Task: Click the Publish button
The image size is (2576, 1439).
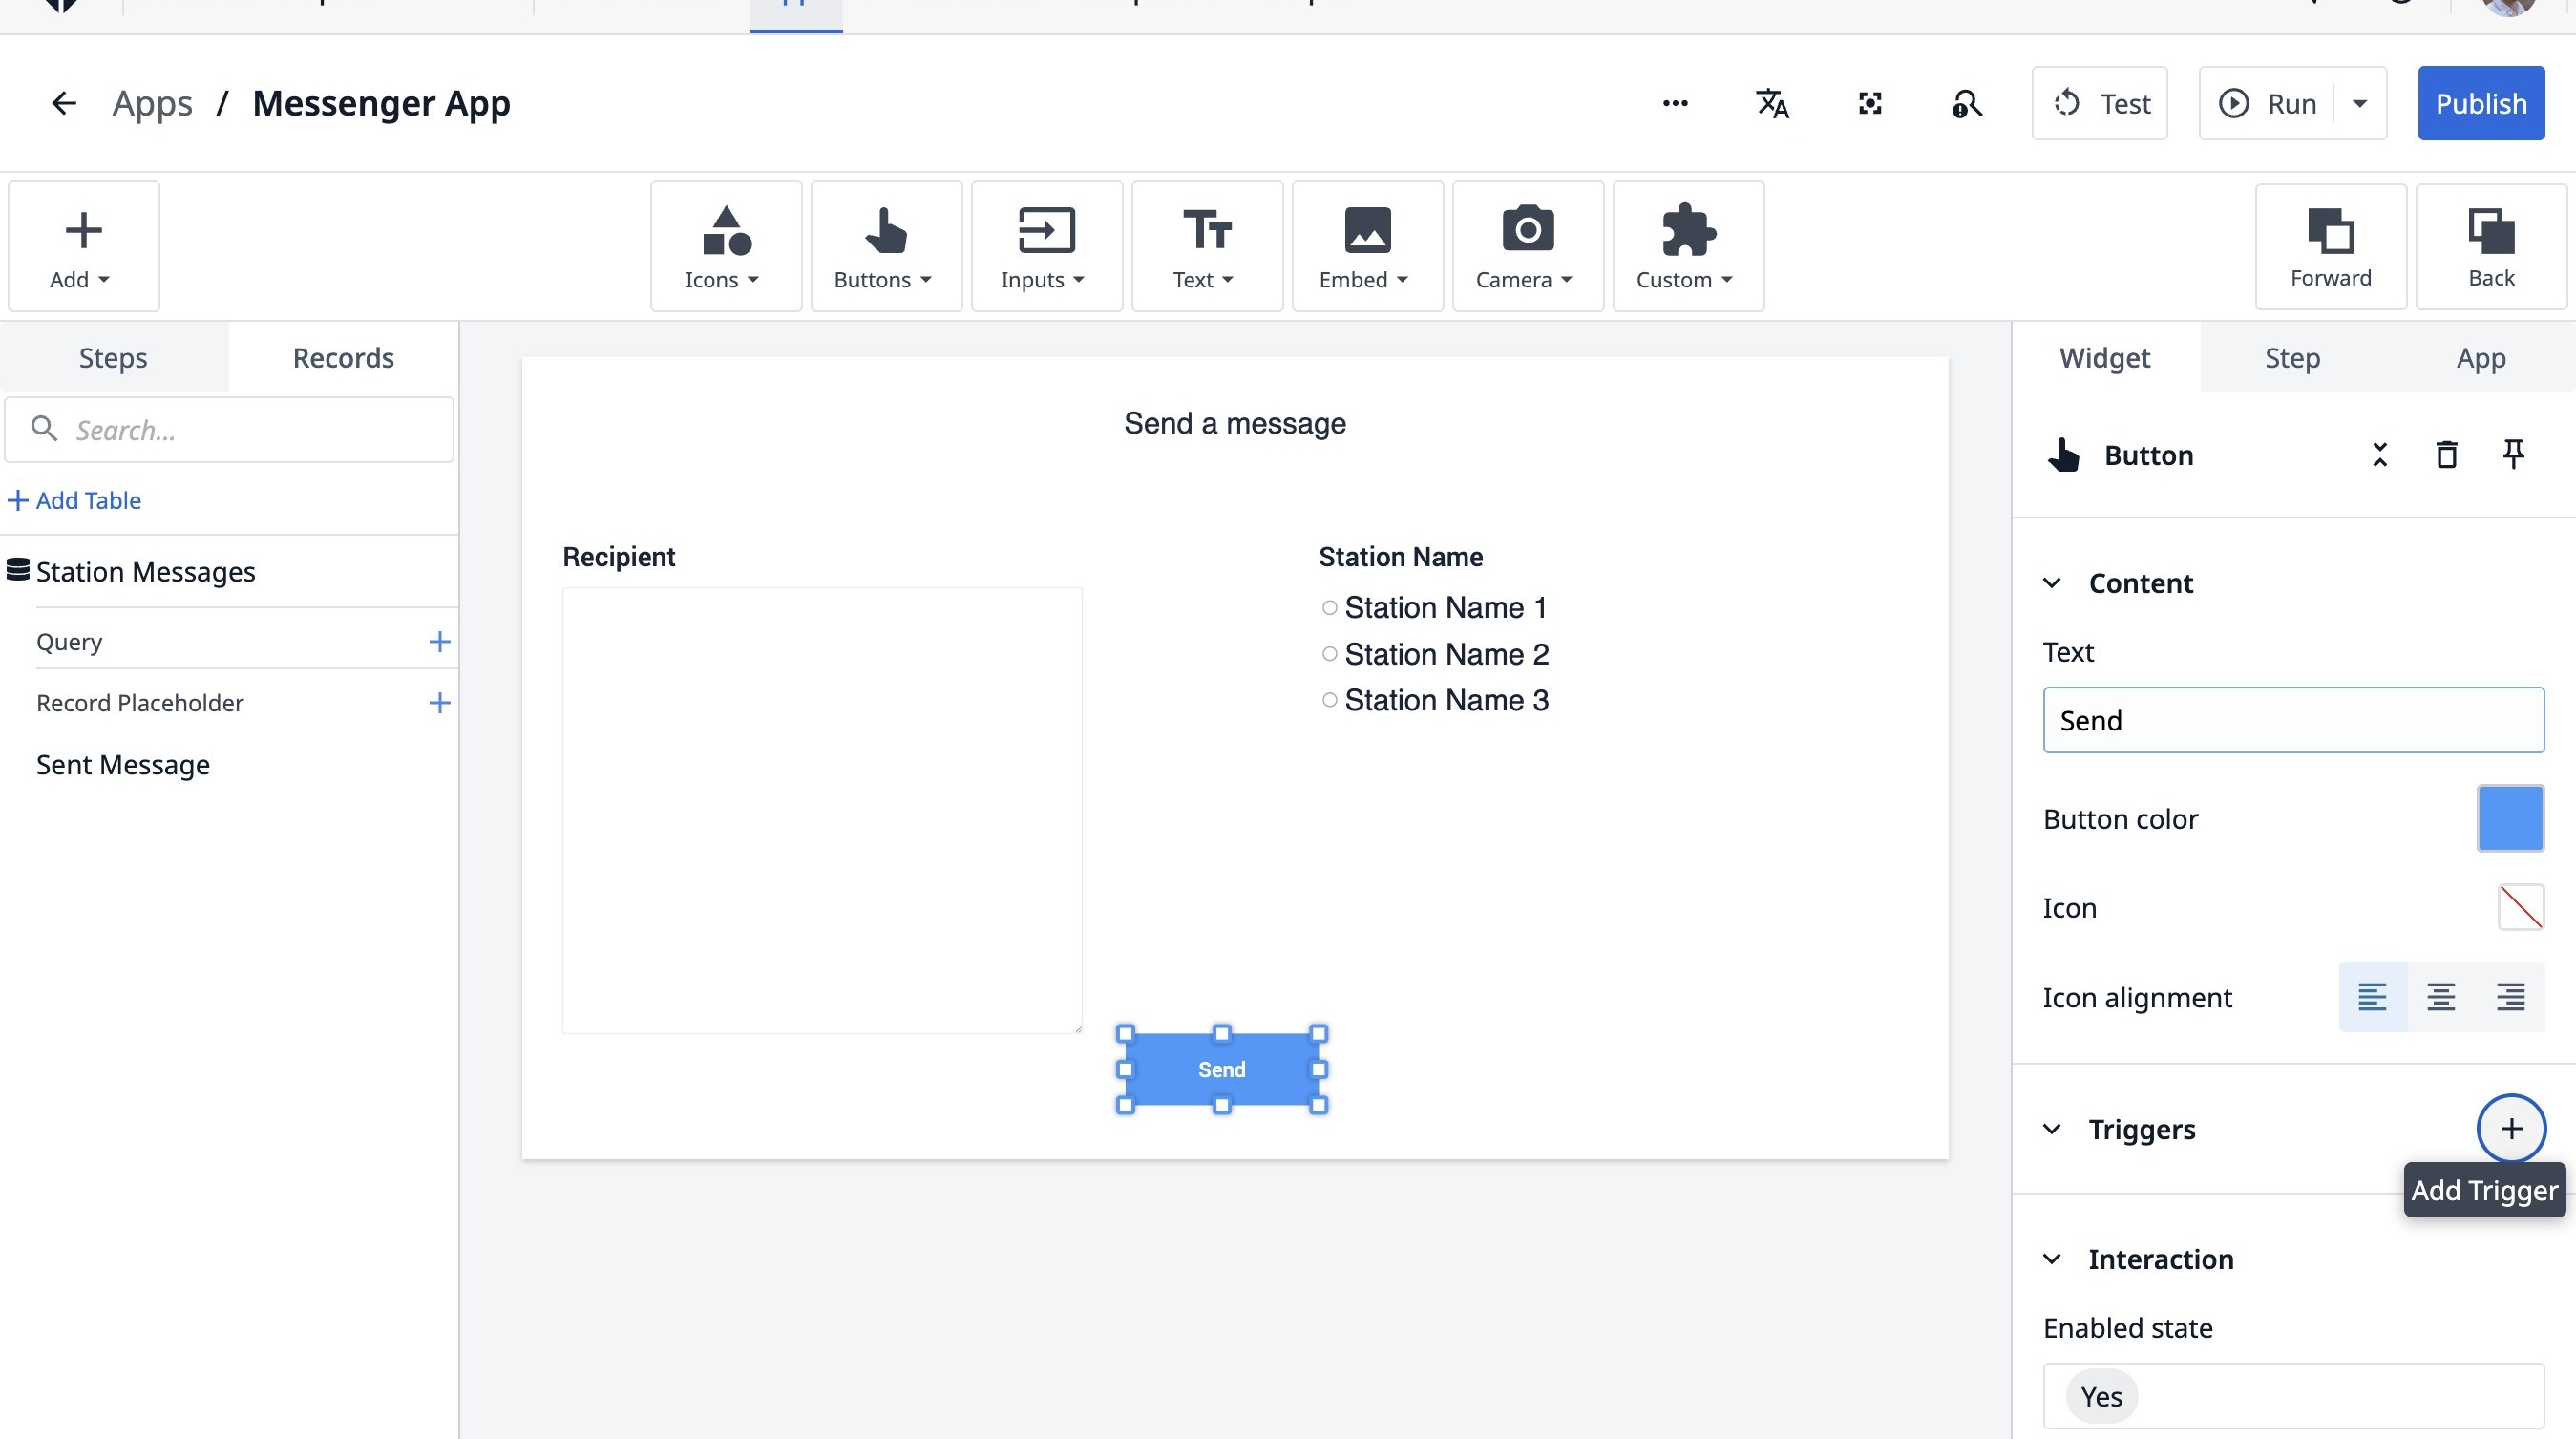Action: pyautogui.click(x=2480, y=103)
